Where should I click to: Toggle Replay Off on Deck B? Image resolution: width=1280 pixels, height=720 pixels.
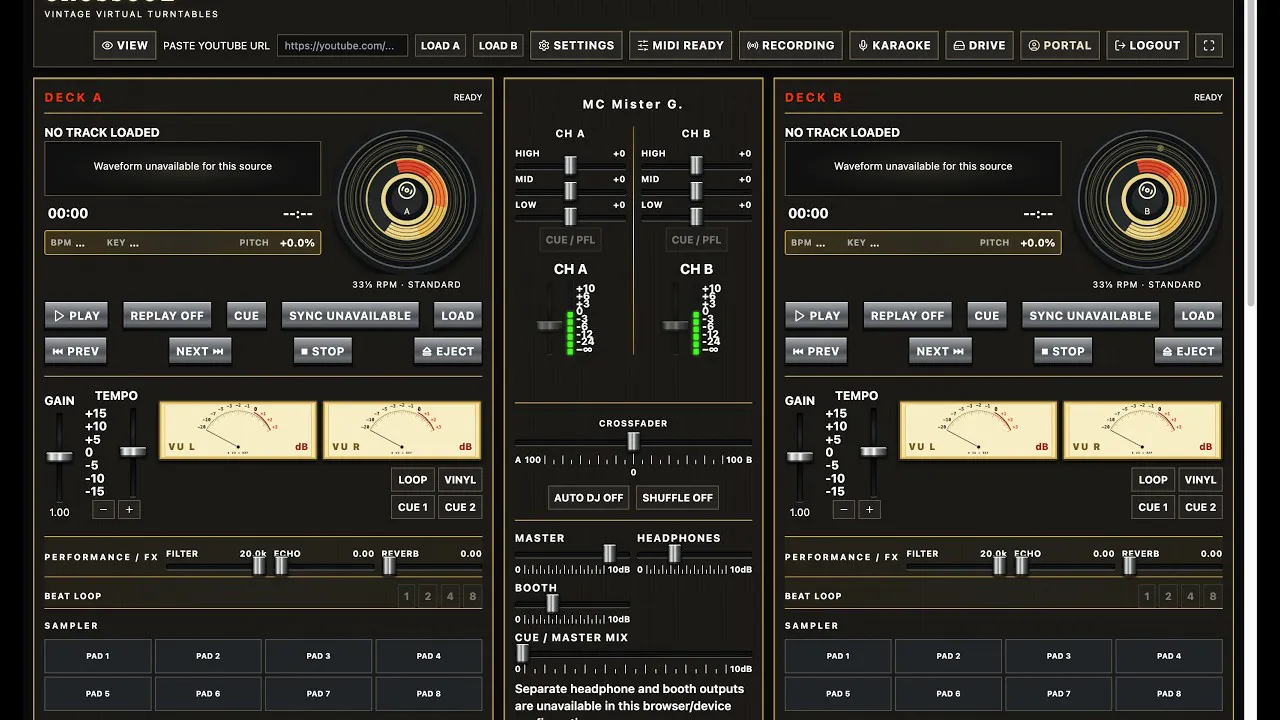pyautogui.click(x=907, y=315)
